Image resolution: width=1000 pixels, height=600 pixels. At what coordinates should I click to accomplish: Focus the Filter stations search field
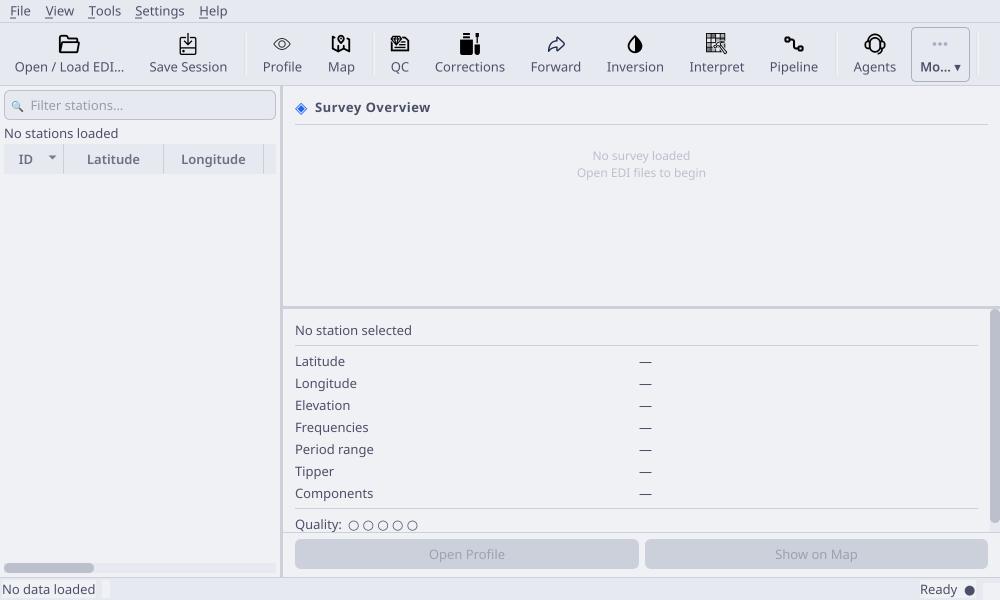pyautogui.click(x=140, y=105)
